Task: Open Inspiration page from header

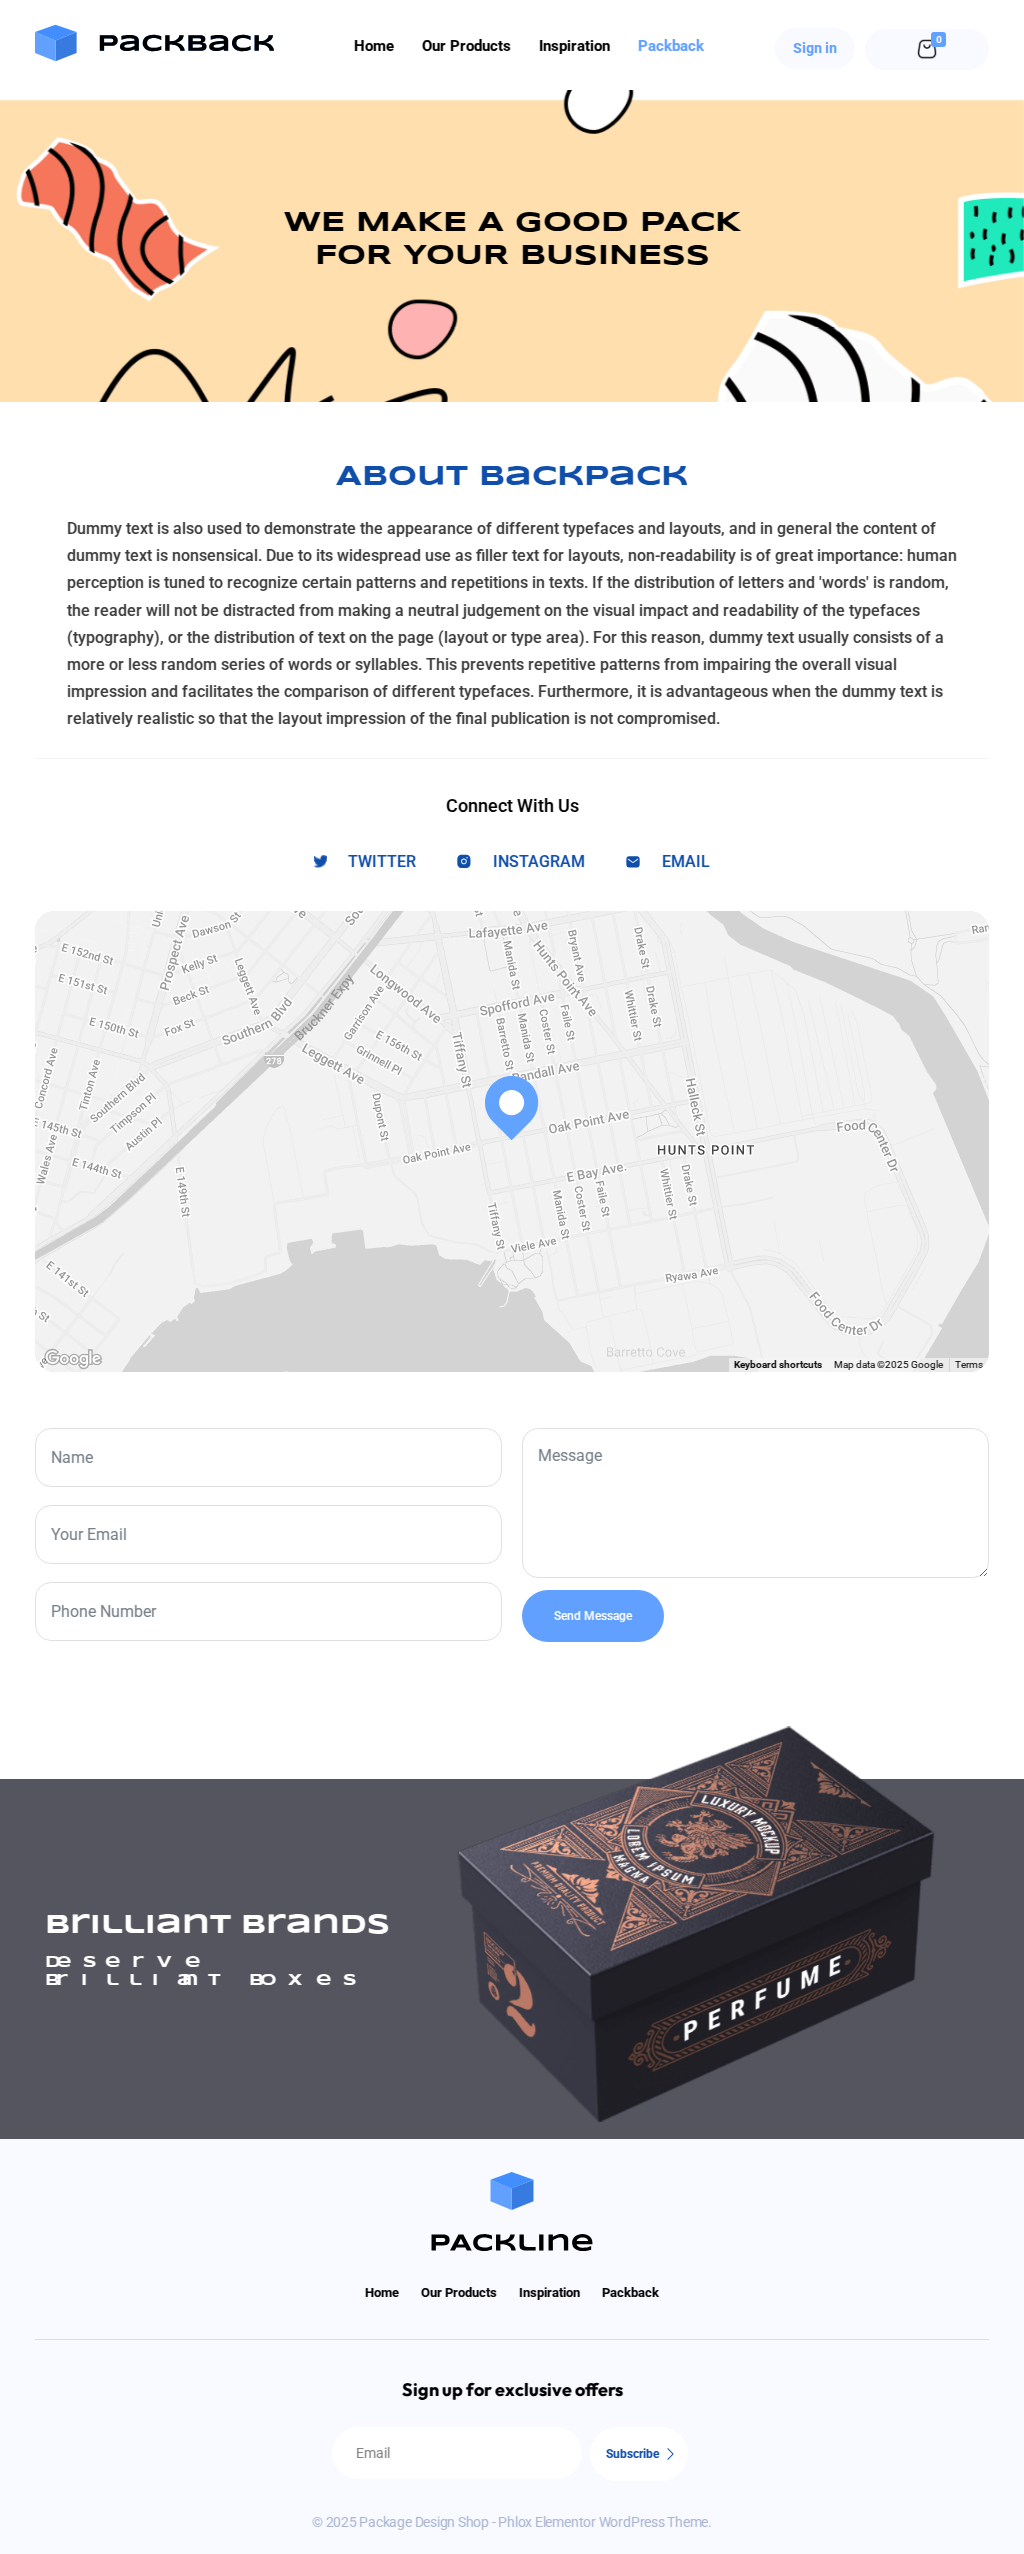Action: [574, 46]
